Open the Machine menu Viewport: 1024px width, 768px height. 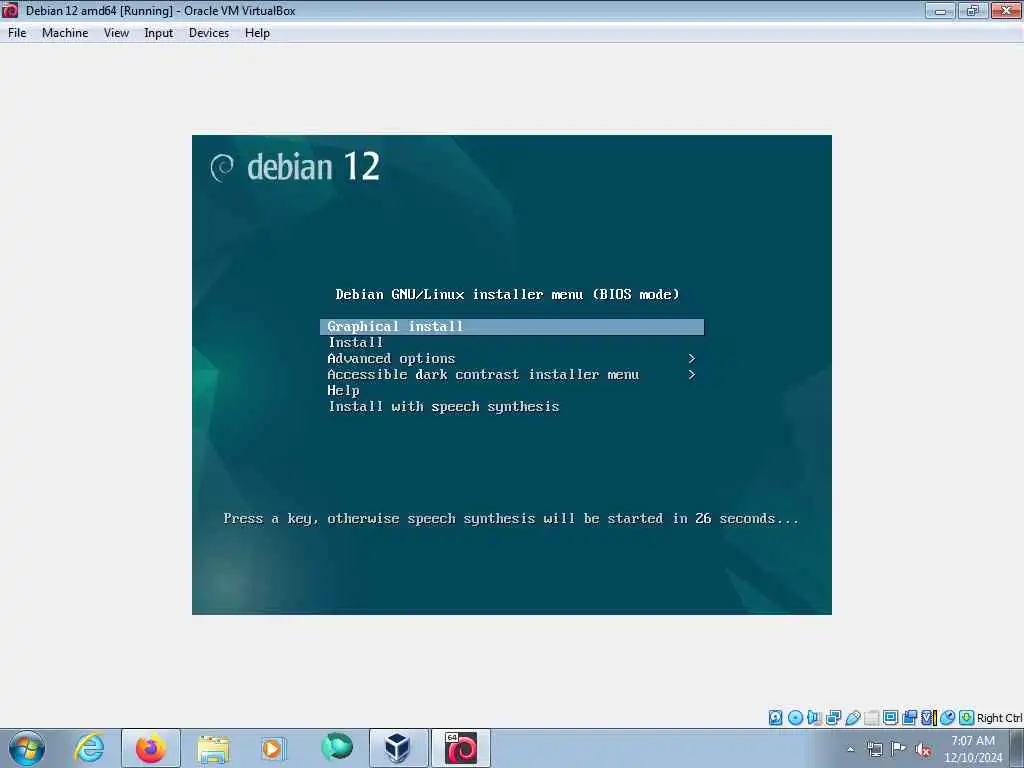[x=65, y=33]
